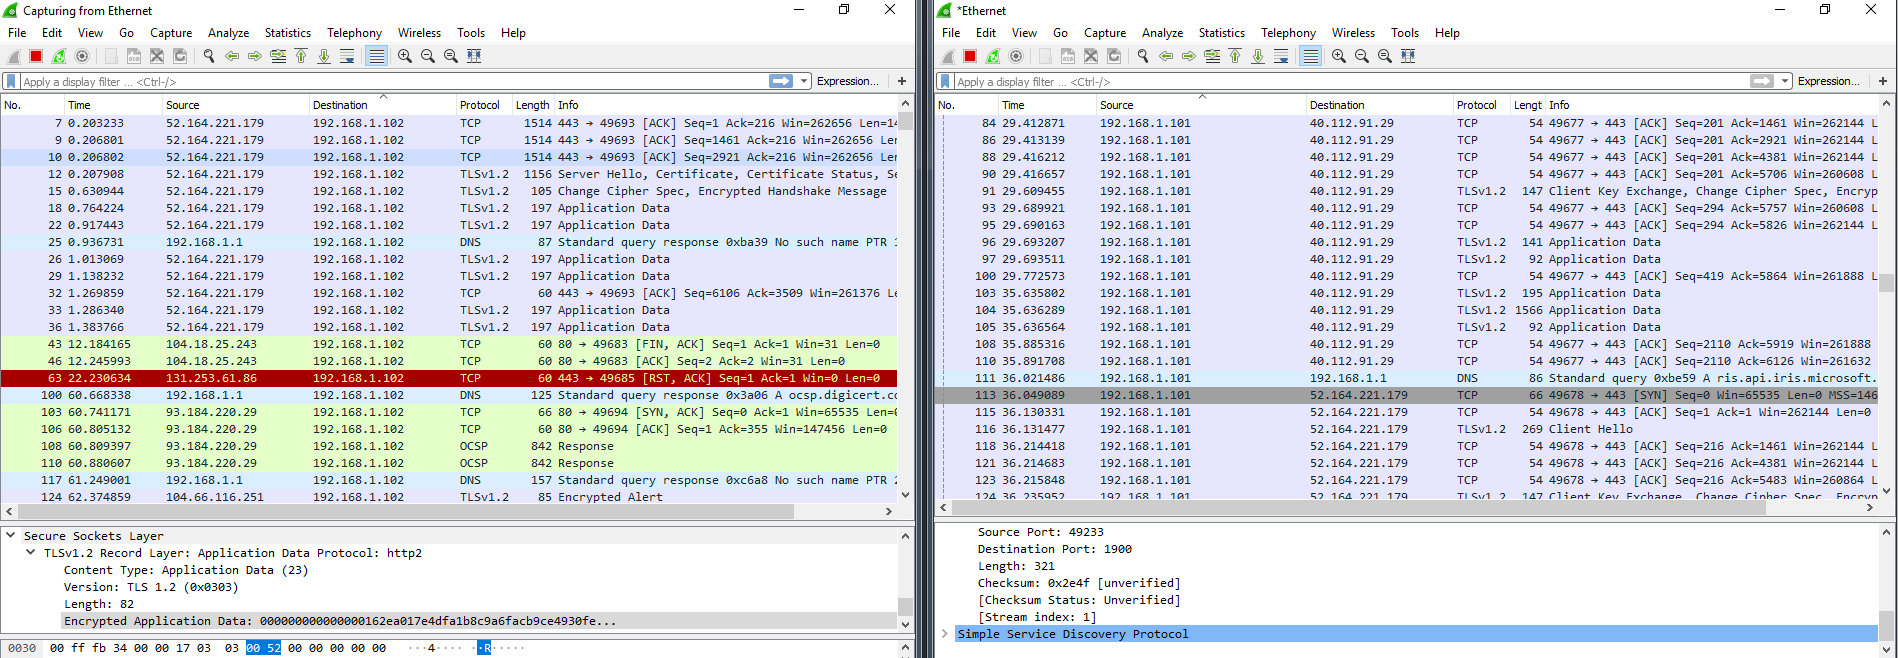Go to next packet in *Ethernet window

click(x=1189, y=56)
